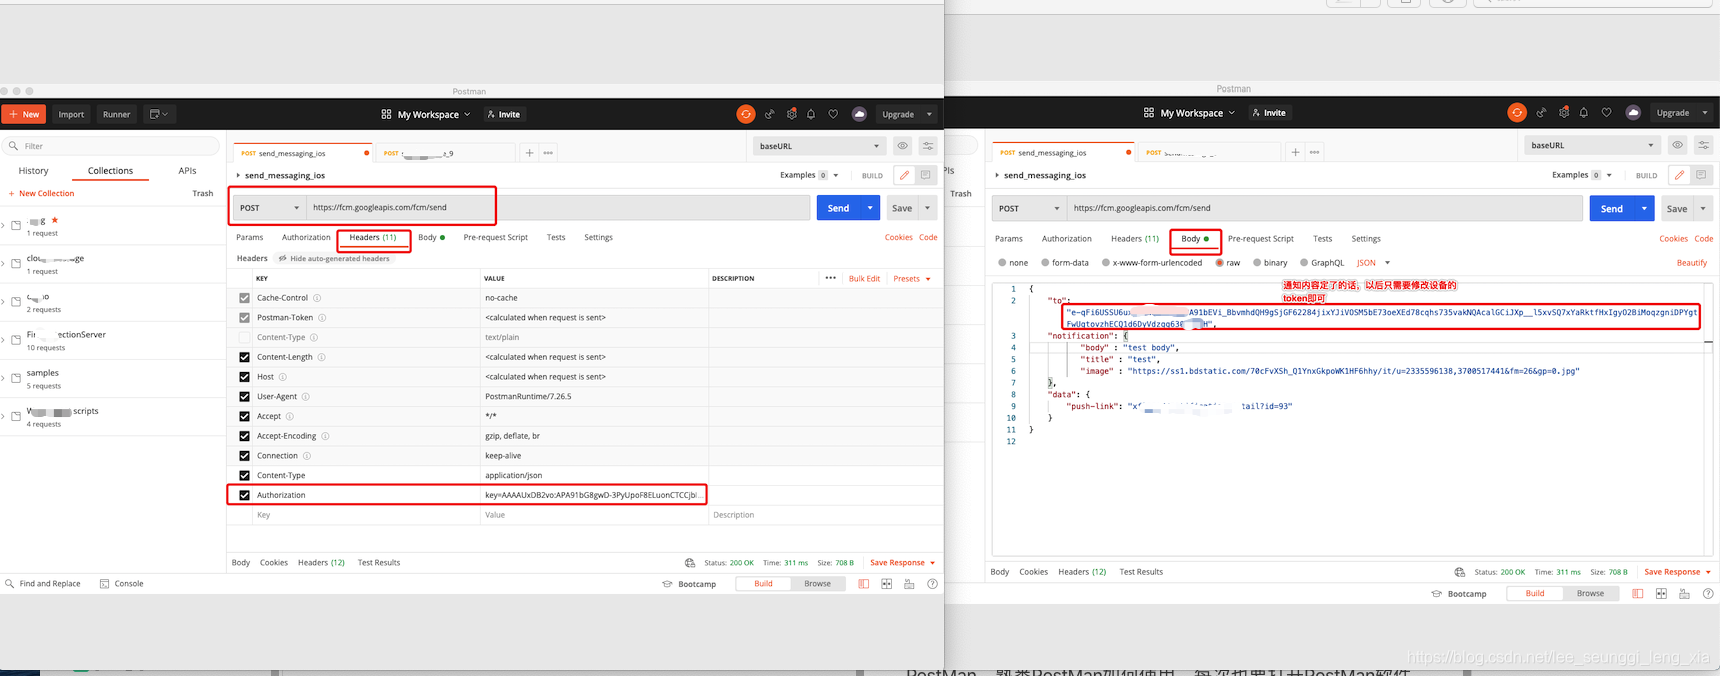
Task: Open environment quick-look eye in right window
Action: [x=1677, y=145]
